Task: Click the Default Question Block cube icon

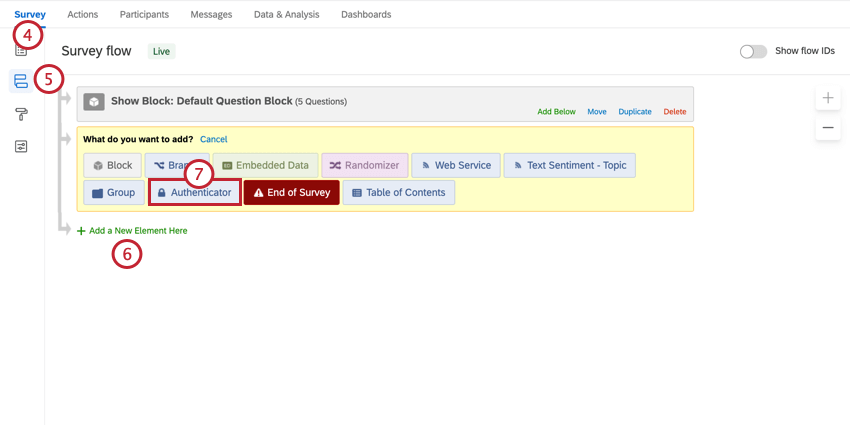Action: 94,102
